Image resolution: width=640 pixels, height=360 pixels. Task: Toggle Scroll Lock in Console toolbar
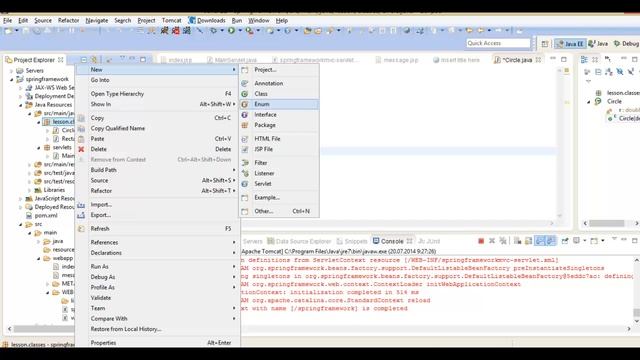[529, 241]
